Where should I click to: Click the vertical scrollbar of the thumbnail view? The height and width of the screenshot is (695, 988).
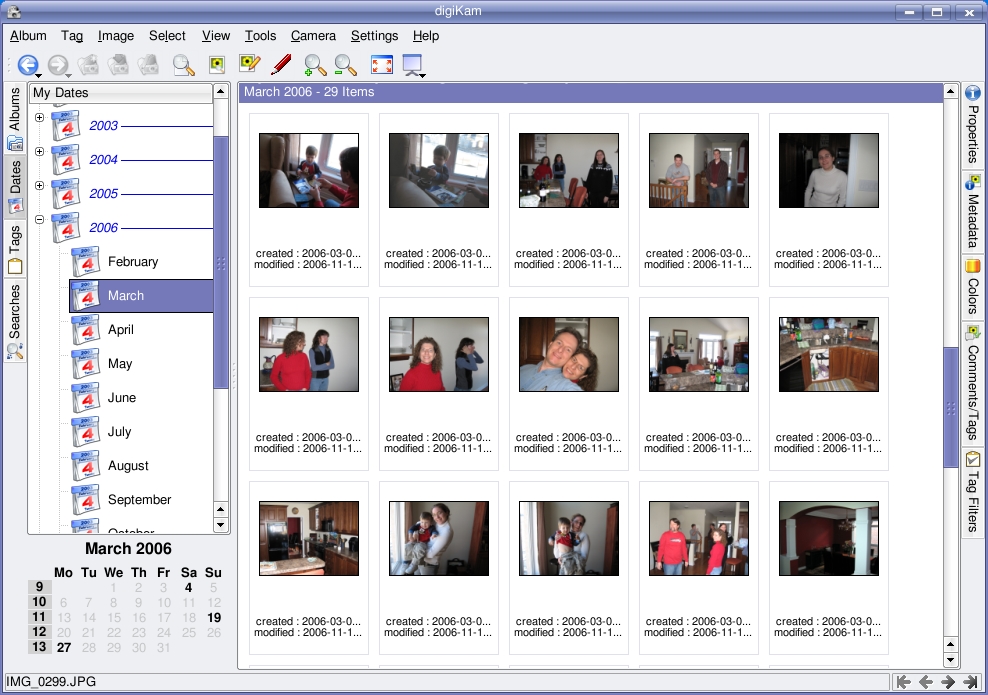pyautogui.click(x=950, y=405)
